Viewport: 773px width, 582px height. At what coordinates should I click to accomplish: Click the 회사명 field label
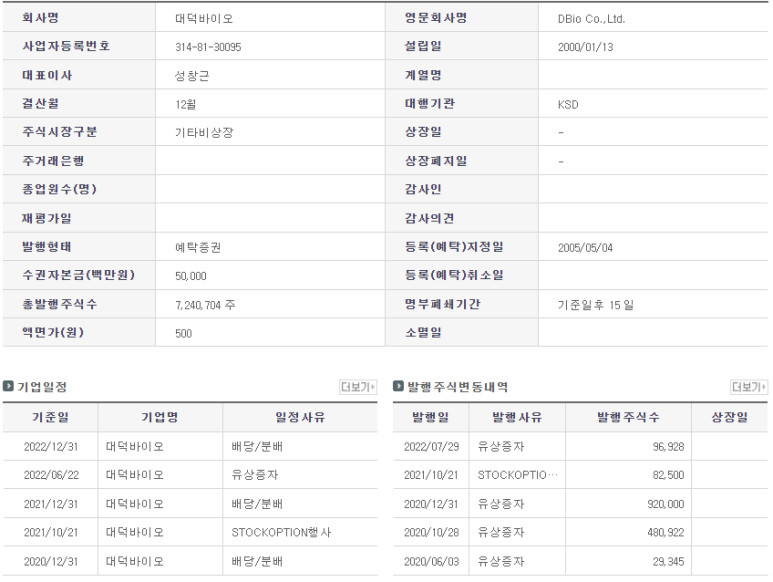pos(40,18)
